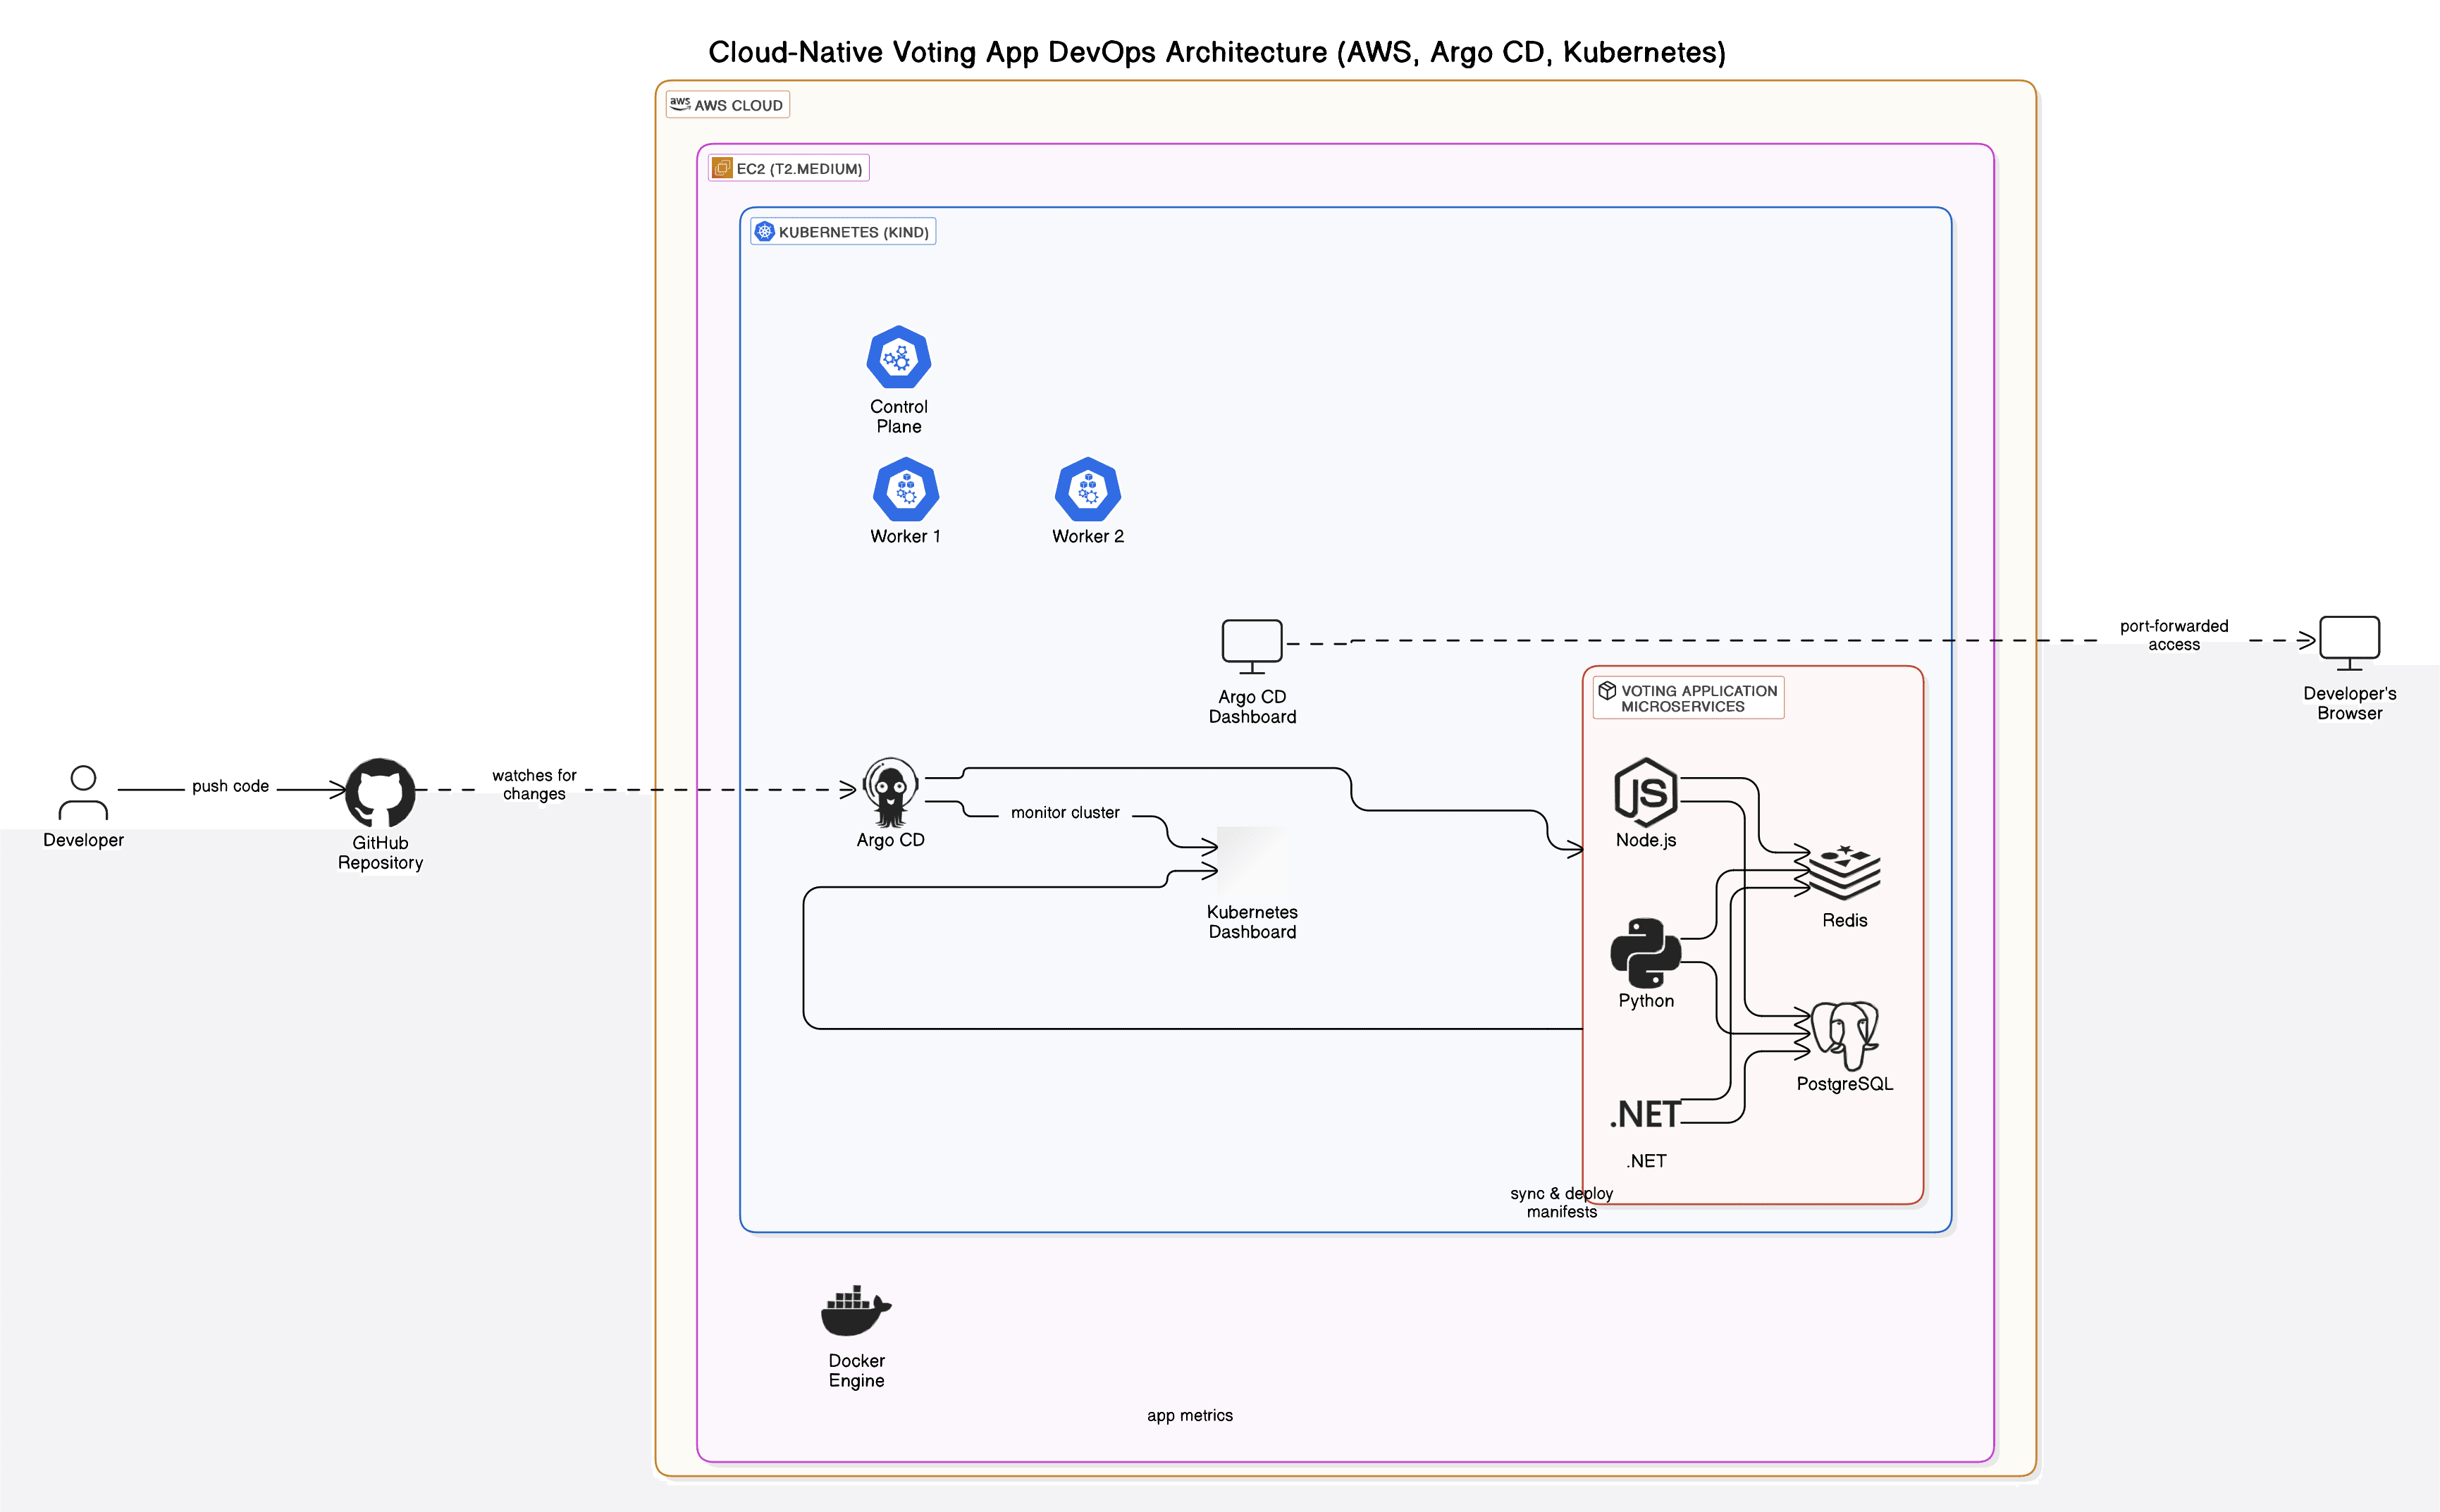The width and height of the screenshot is (2440, 1512).
Task: Select the 'app metrics' label
Action: pos(1189,1415)
